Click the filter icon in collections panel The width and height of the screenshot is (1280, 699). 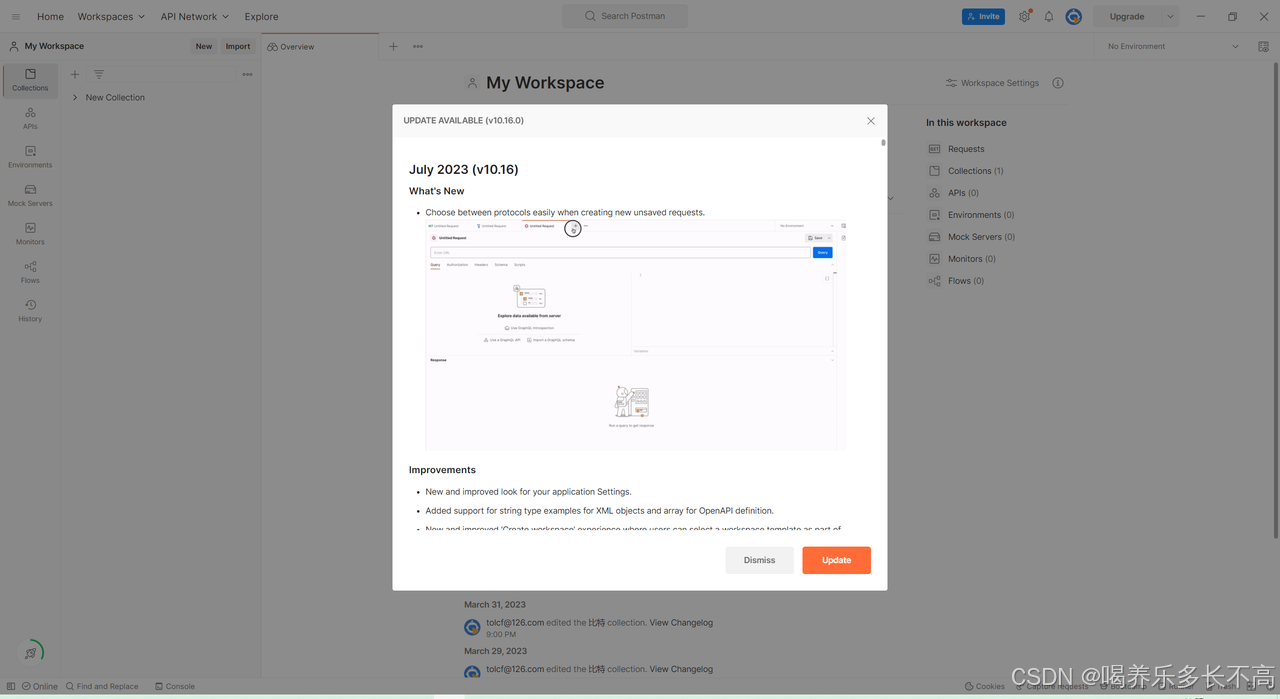click(99, 75)
